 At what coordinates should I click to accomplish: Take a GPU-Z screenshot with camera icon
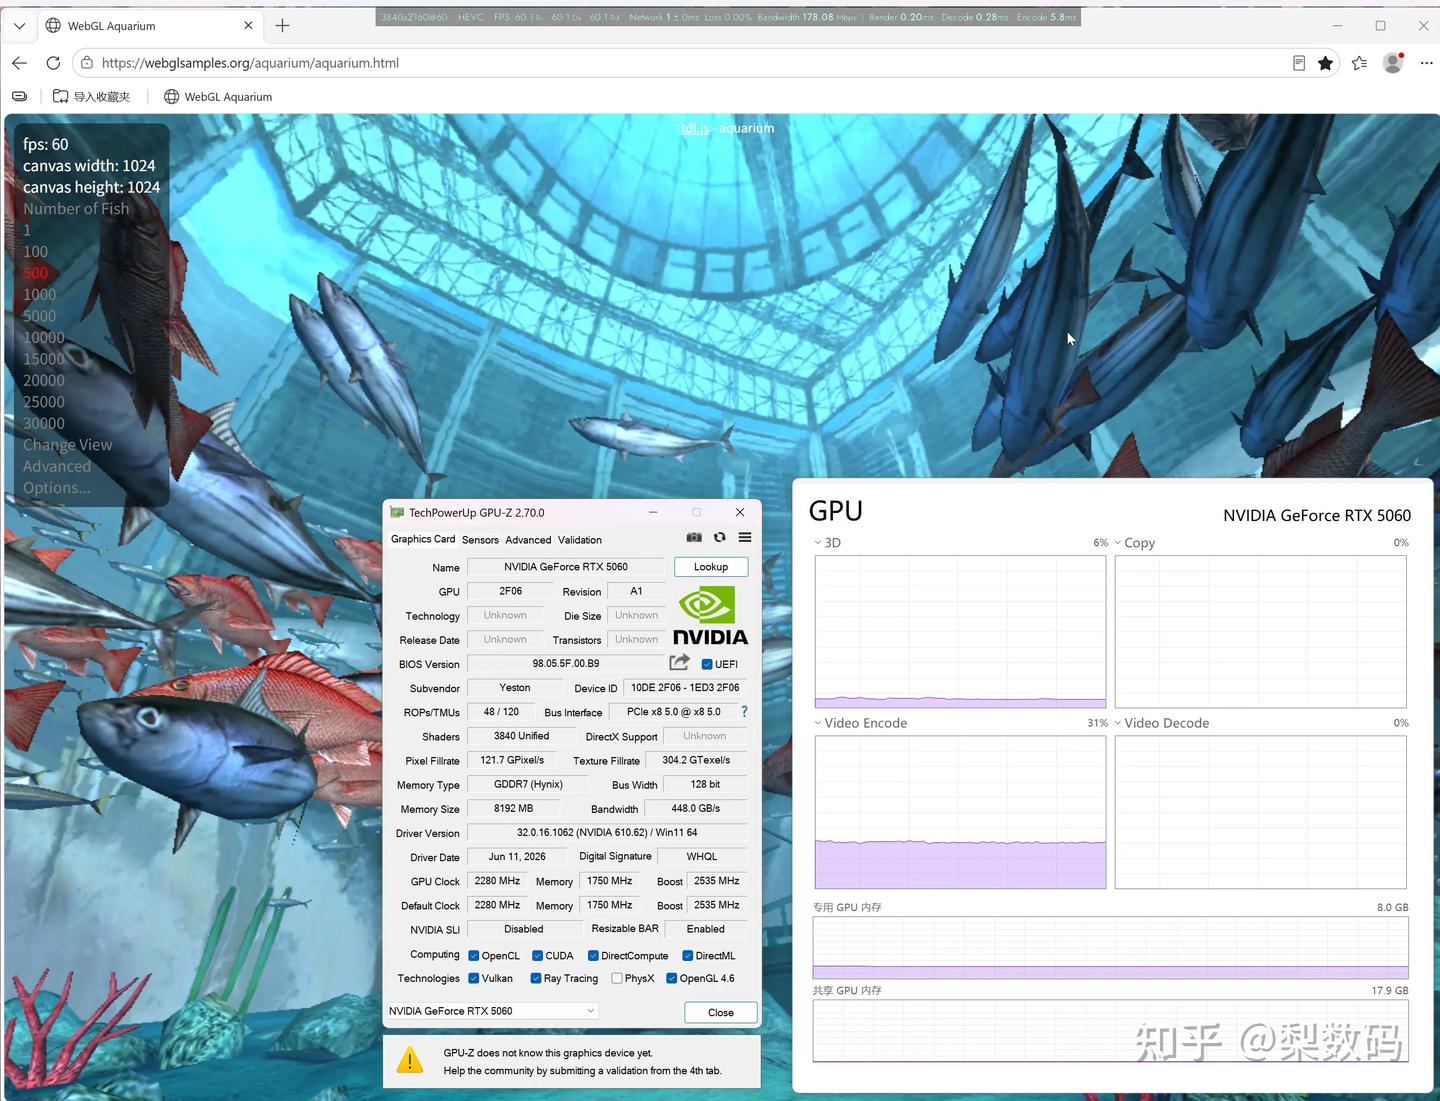(x=694, y=538)
